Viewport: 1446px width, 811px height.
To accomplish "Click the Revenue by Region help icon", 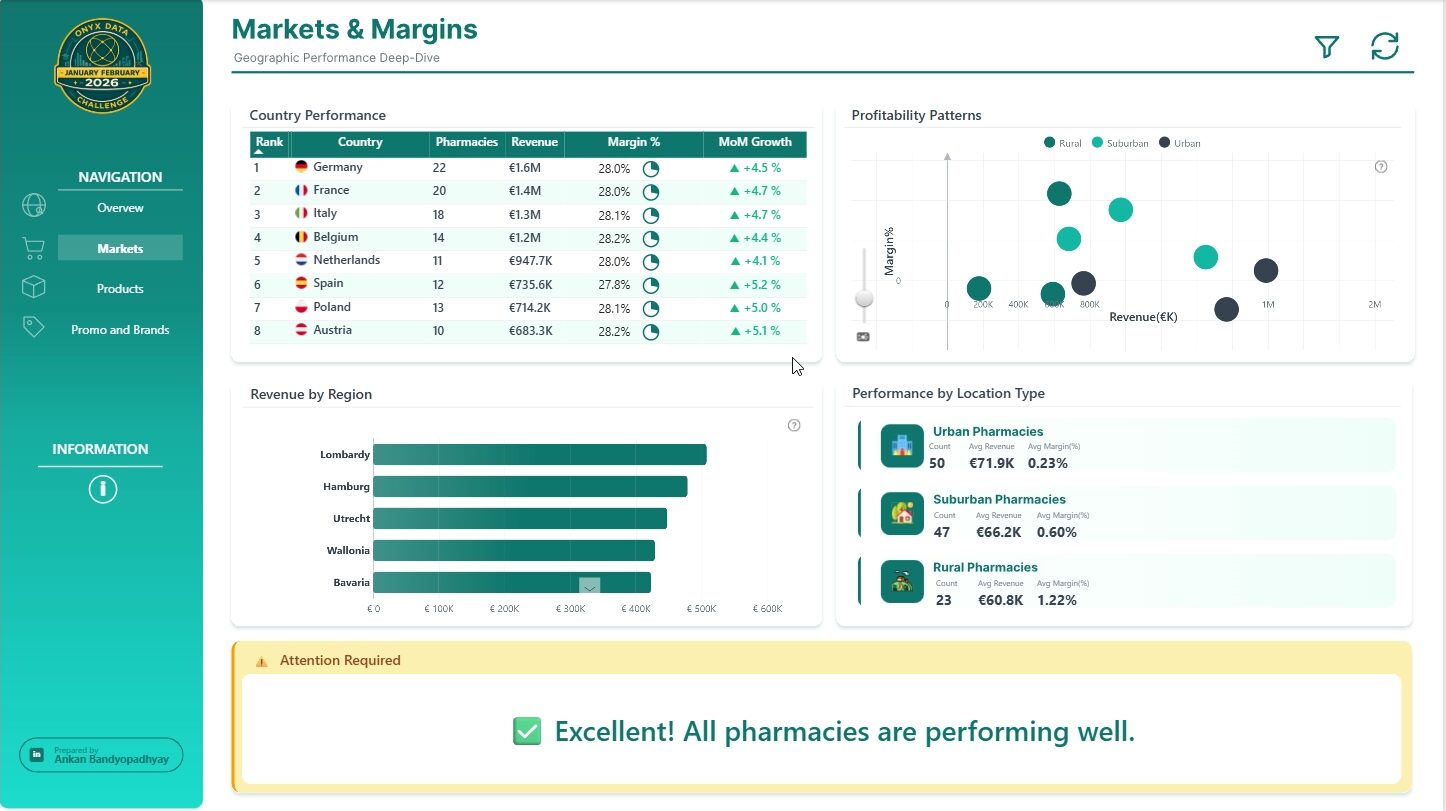I will coord(794,425).
